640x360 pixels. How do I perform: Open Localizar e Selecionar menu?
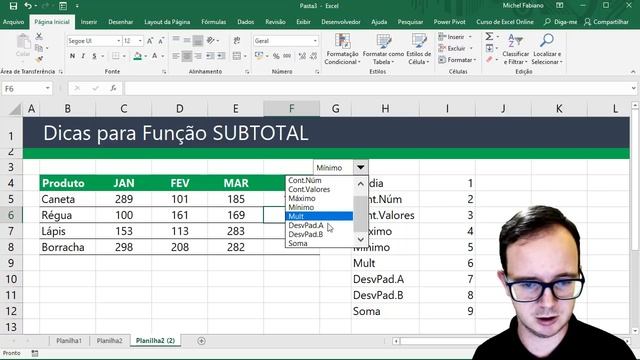tap(547, 49)
